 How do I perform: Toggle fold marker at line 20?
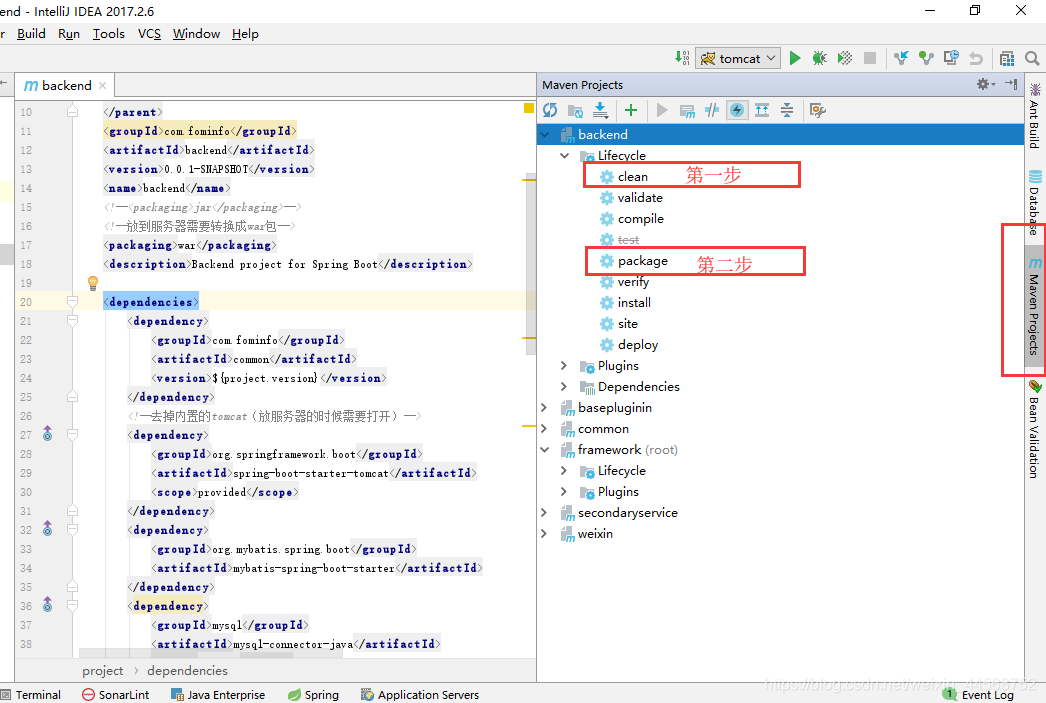coord(72,301)
